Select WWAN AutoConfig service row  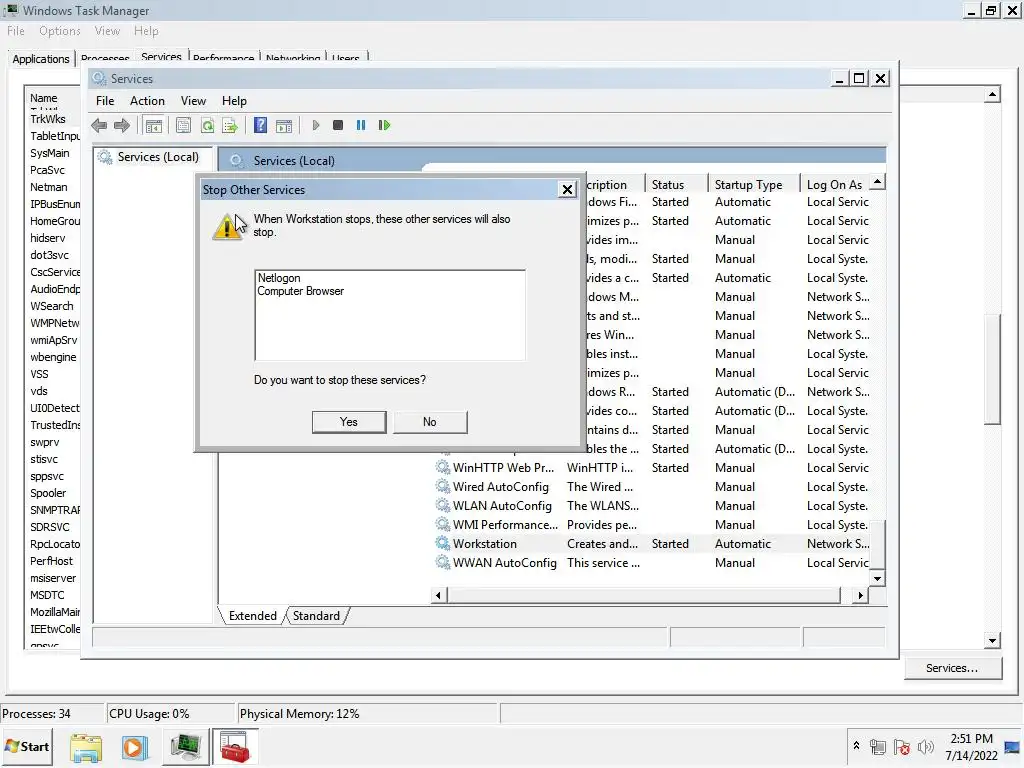[x=653, y=563]
